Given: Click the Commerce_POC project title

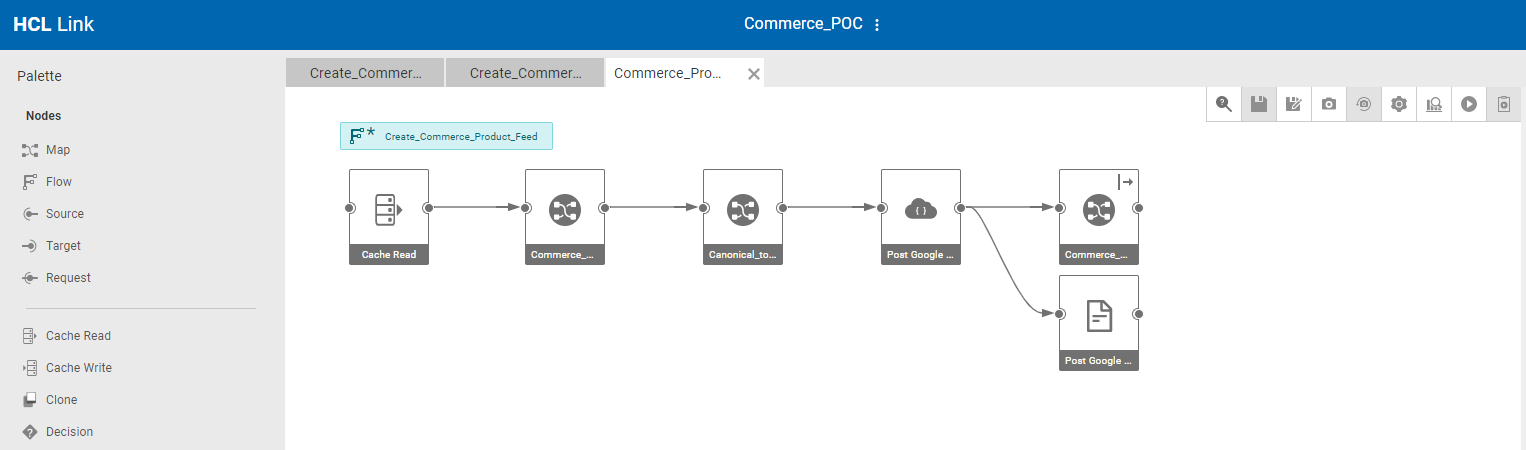Looking at the screenshot, I should 803,24.
